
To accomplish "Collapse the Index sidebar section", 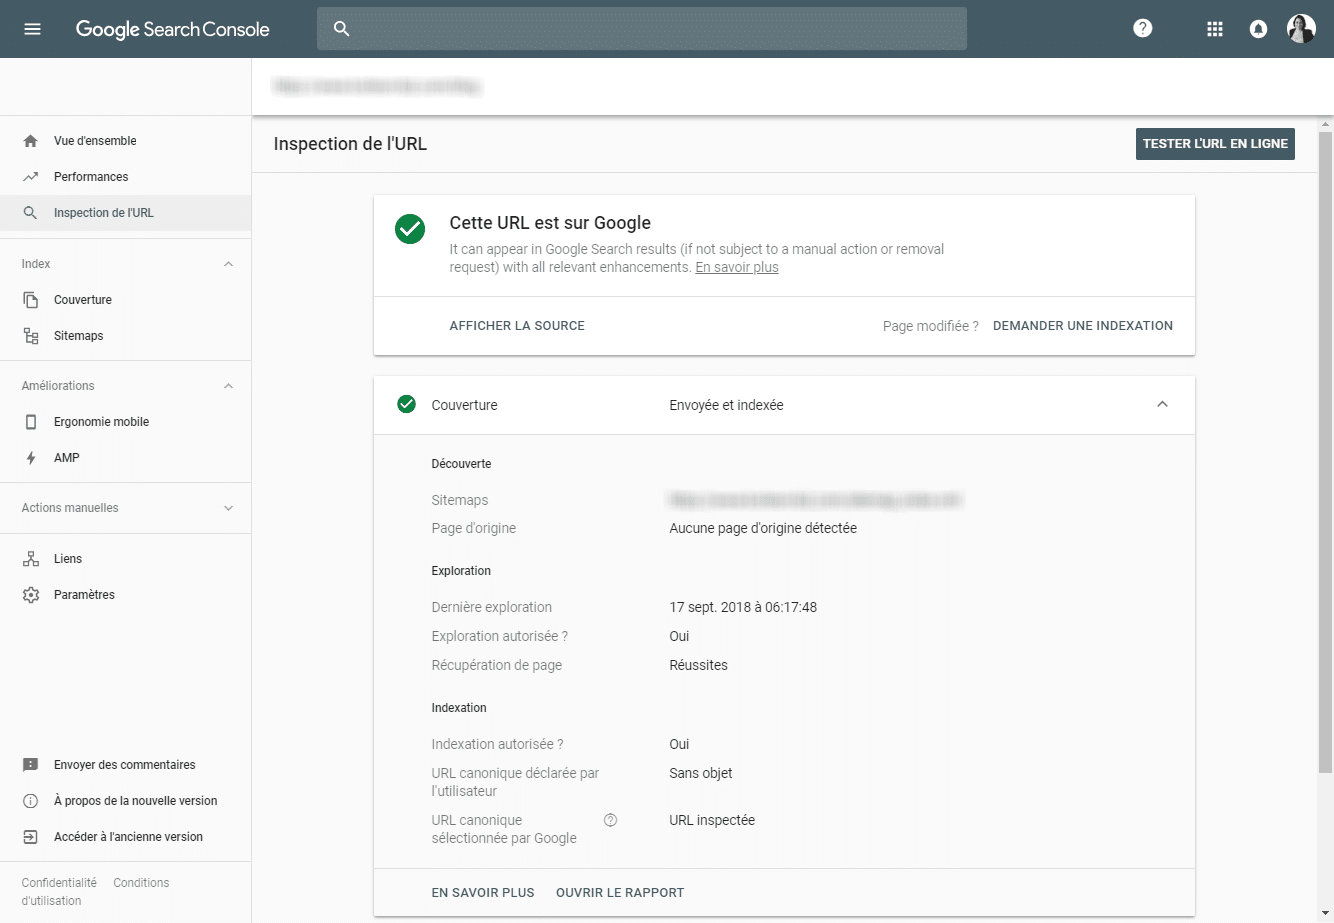I will coord(228,264).
